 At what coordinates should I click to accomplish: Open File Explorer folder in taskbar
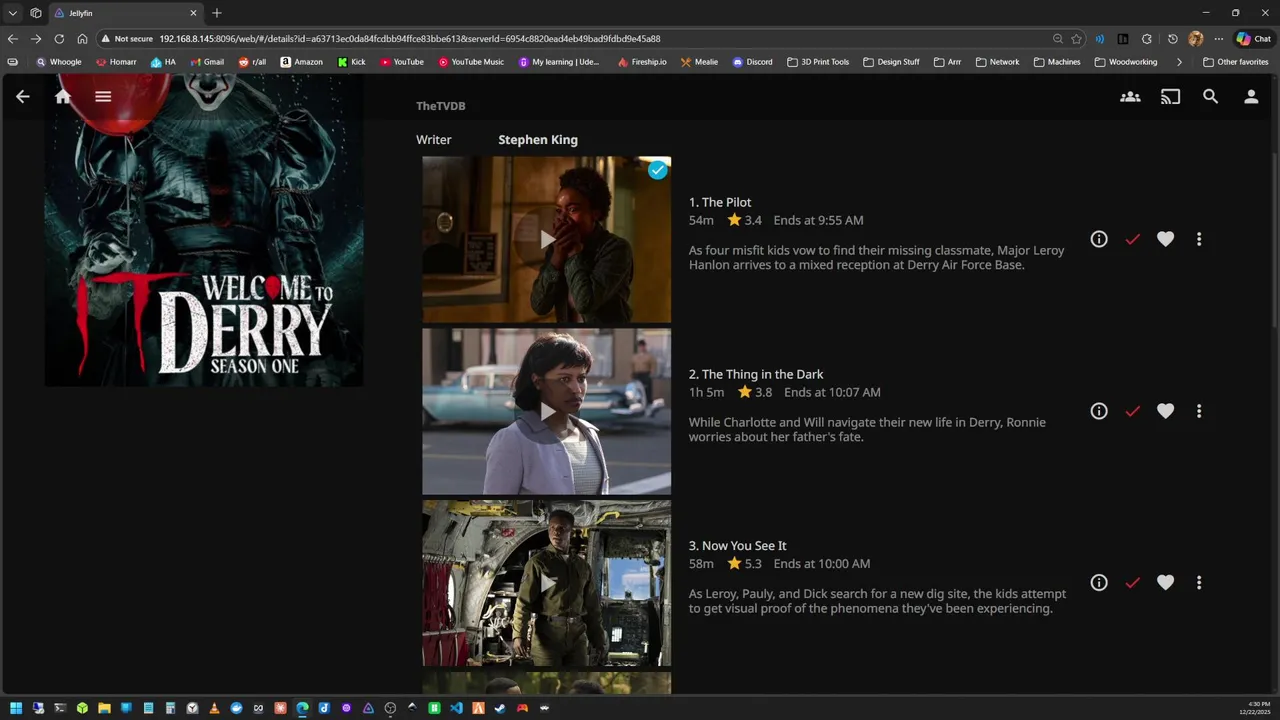pos(104,708)
